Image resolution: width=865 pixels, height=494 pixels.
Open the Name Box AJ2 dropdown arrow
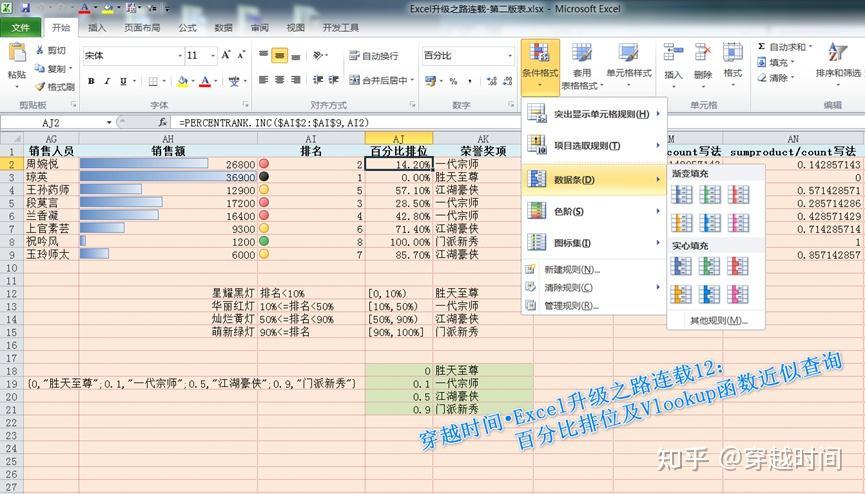109,123
